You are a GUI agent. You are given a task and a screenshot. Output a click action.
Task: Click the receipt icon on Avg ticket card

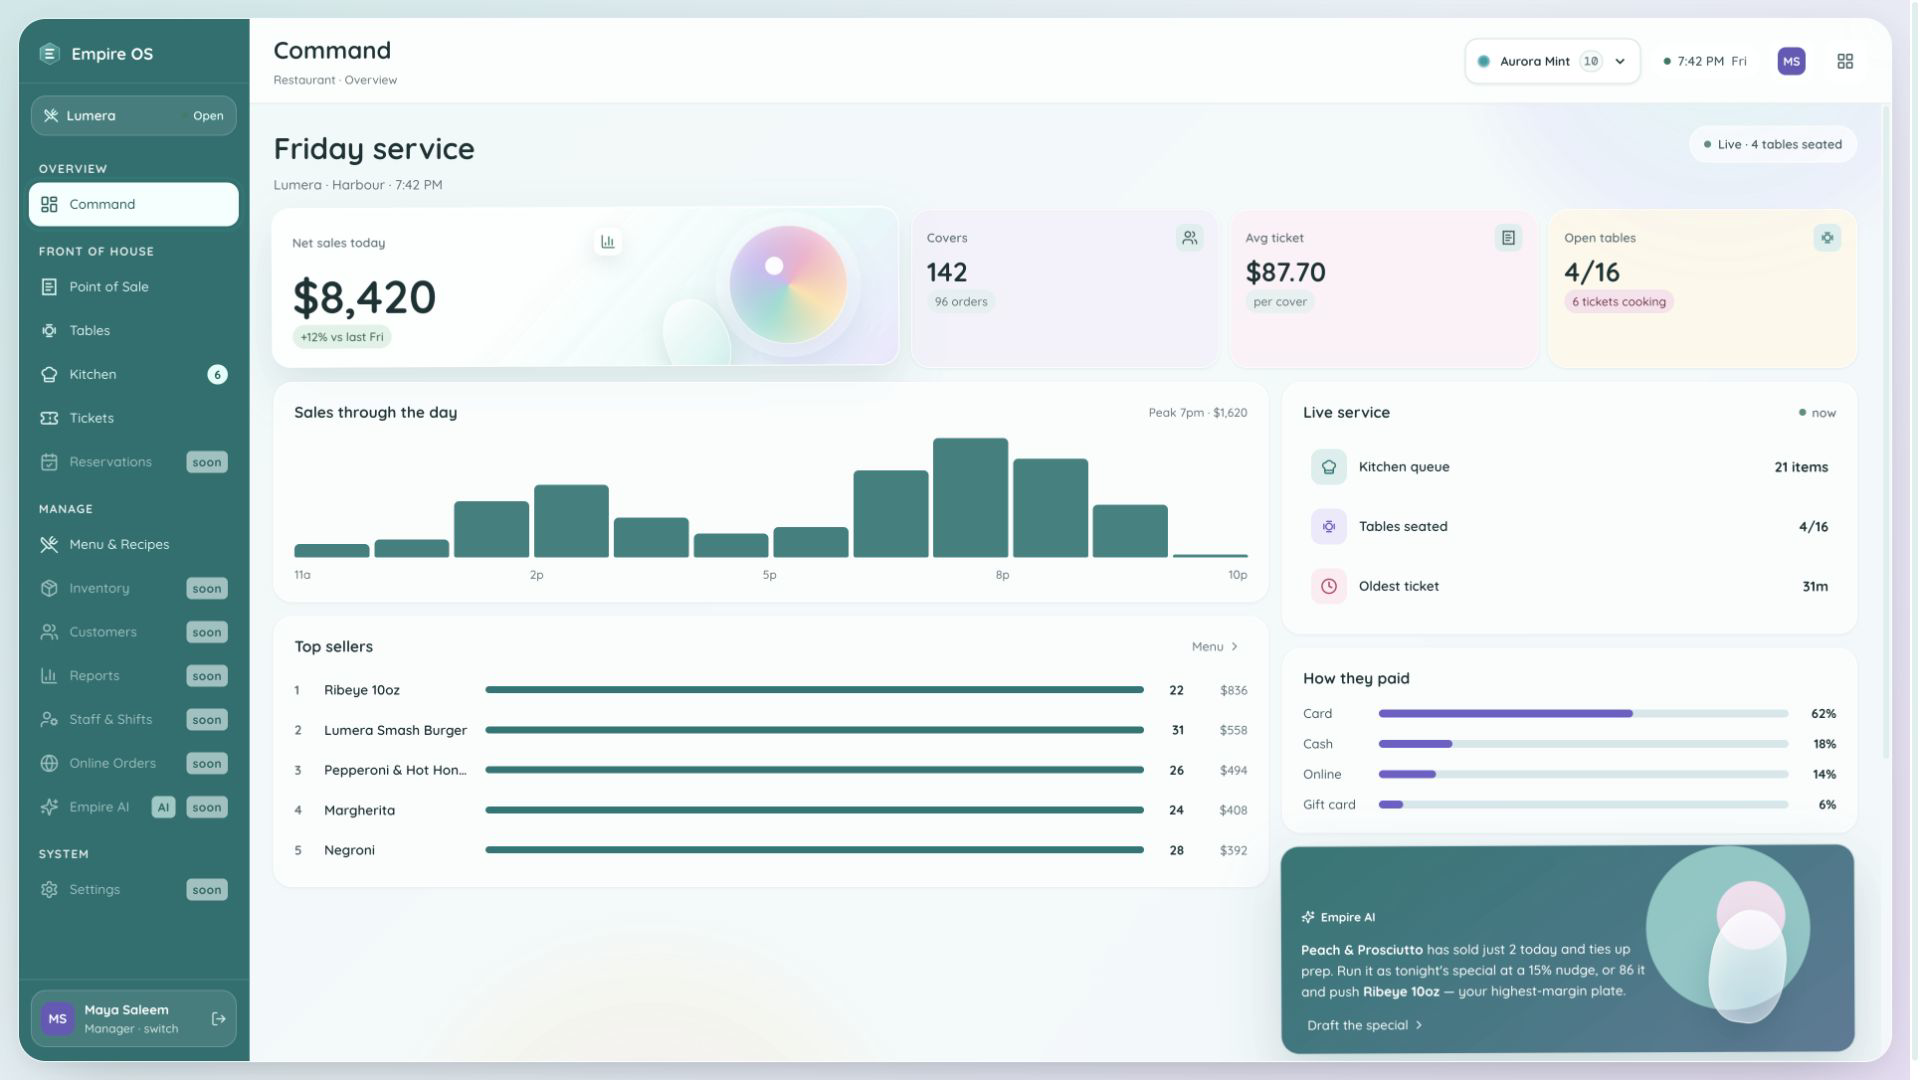(1508, 238)
